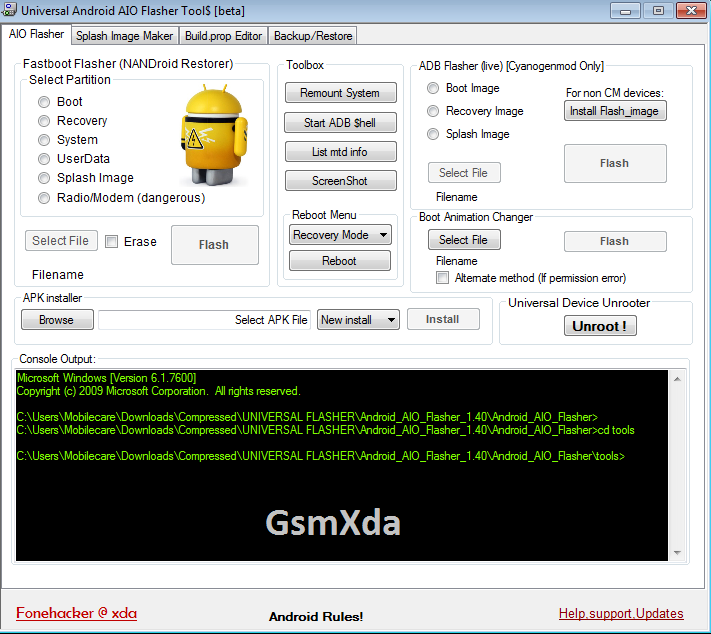Open the Recovery Mode reboot dropdown

point(340,235)
